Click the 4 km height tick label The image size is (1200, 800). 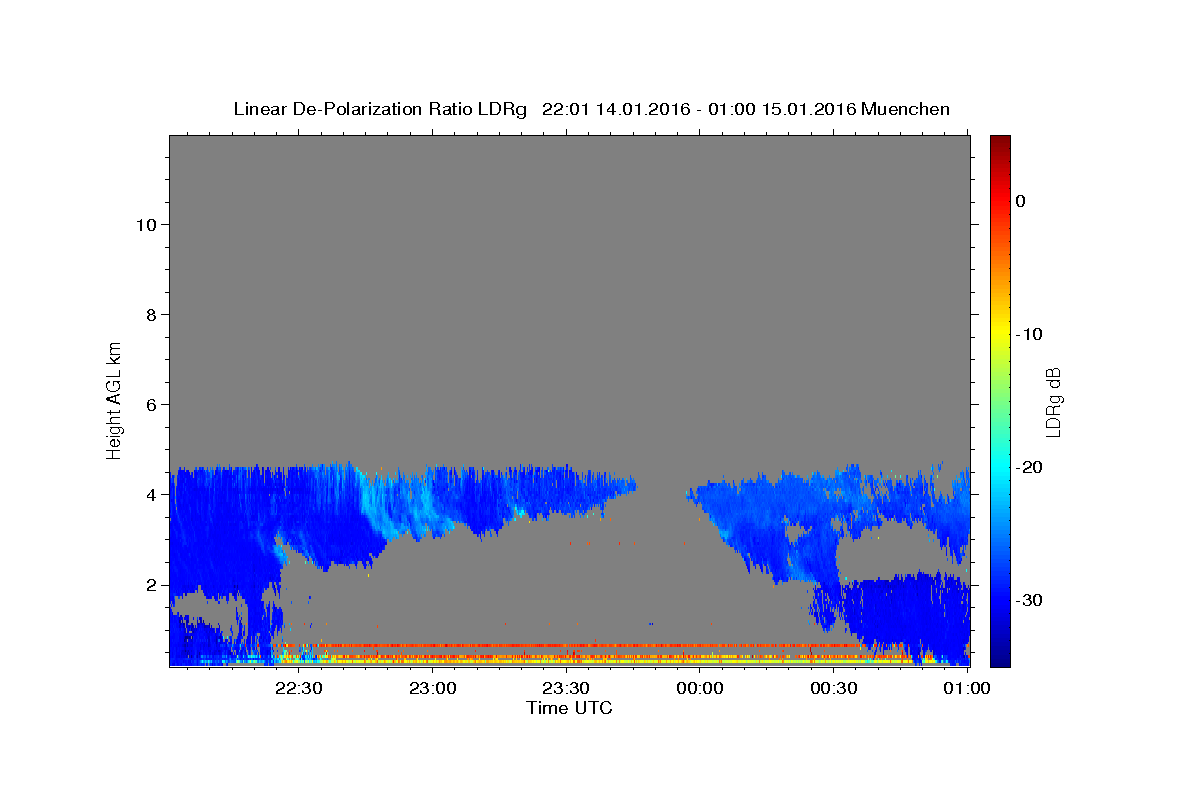point(150,495)
